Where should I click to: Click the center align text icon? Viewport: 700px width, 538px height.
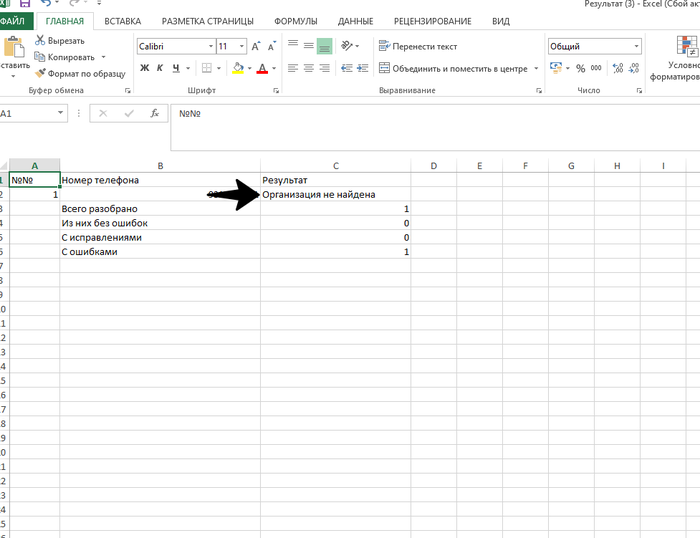[308, 68]
